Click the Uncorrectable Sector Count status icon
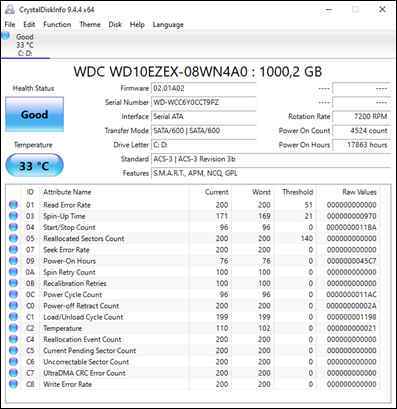397x409 pixels. (x=13, y=362)
